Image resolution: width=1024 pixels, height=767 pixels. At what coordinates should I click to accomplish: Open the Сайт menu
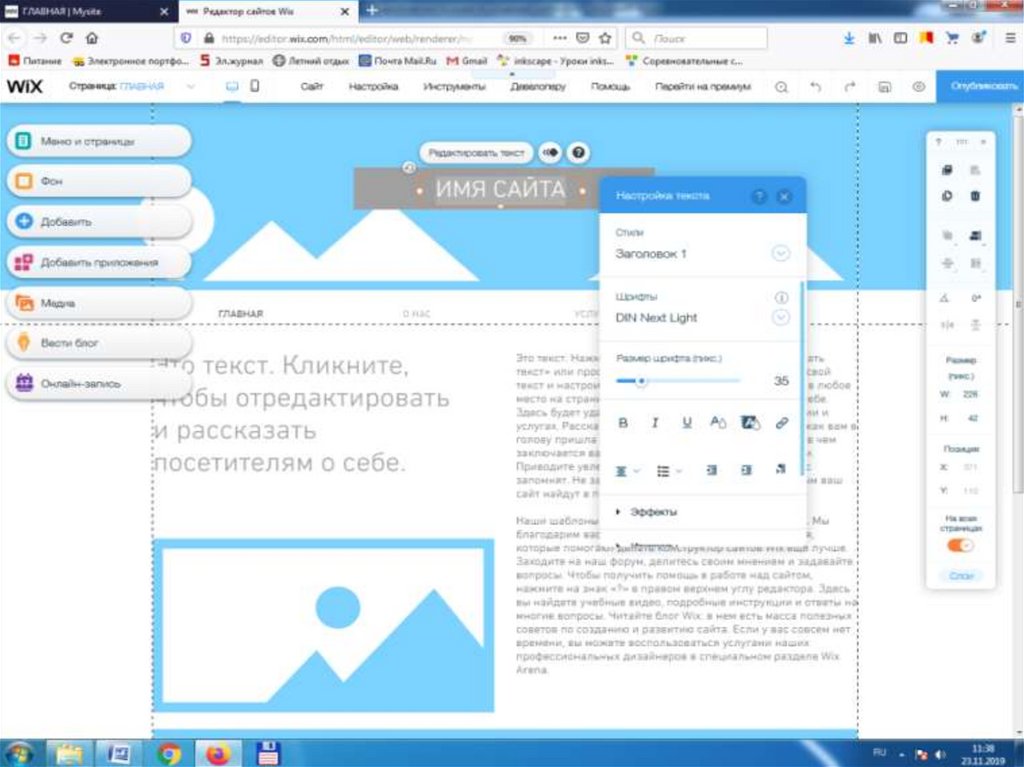tap(312, 86)
